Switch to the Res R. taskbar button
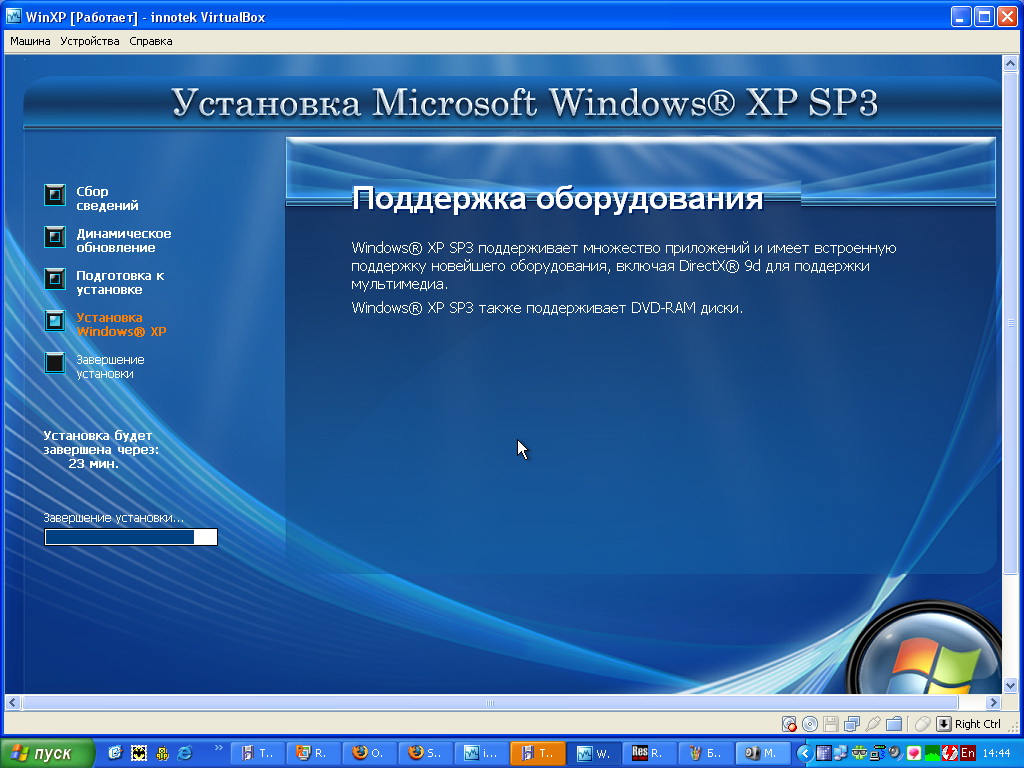 click(x=648, y=753)
